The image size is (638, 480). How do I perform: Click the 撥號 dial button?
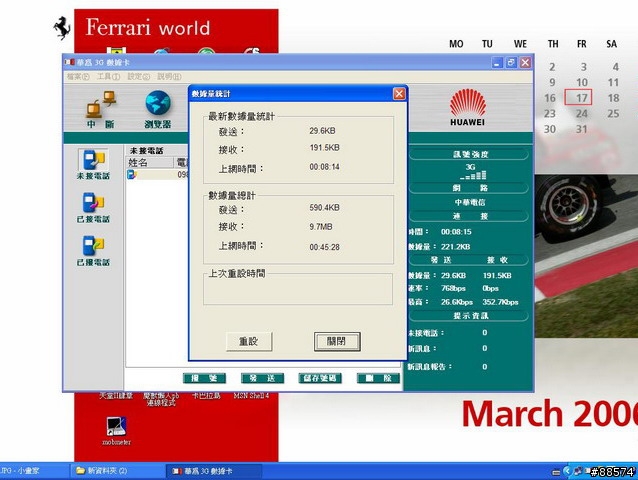tap(204, 378)
